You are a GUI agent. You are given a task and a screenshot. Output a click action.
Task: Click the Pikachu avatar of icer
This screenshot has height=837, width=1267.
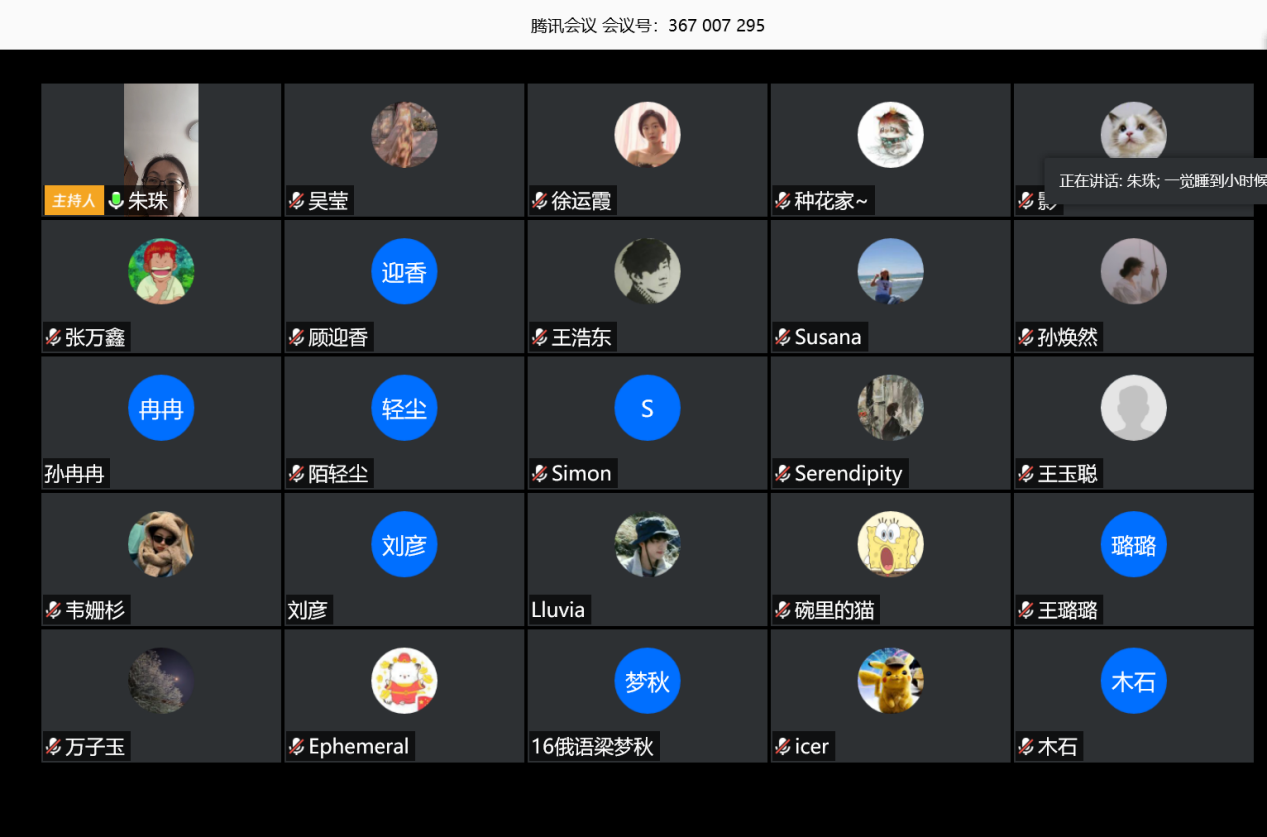[890, 681]
